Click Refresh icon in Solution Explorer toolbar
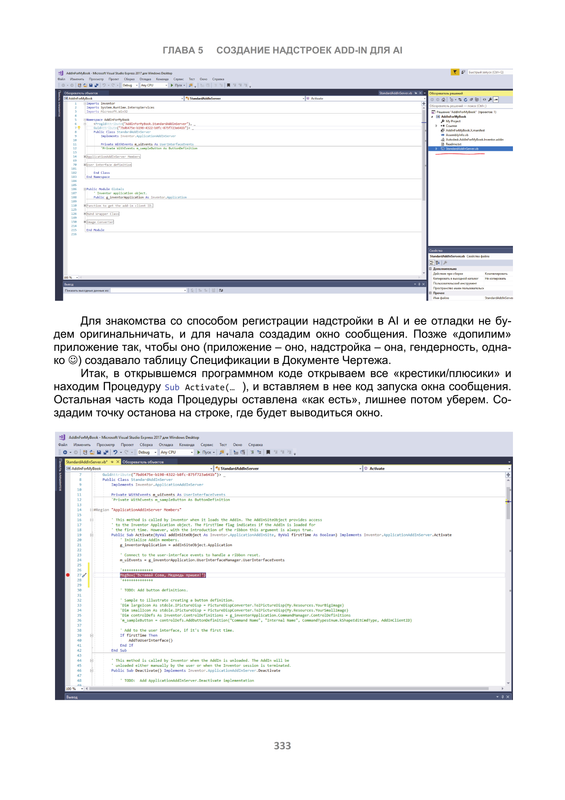Viewport: 565px width, 800px height. pos(465,99)
